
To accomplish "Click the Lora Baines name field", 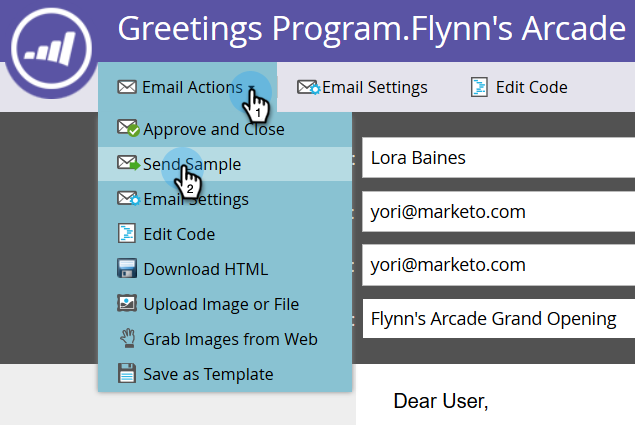I will tap(499, 158).
